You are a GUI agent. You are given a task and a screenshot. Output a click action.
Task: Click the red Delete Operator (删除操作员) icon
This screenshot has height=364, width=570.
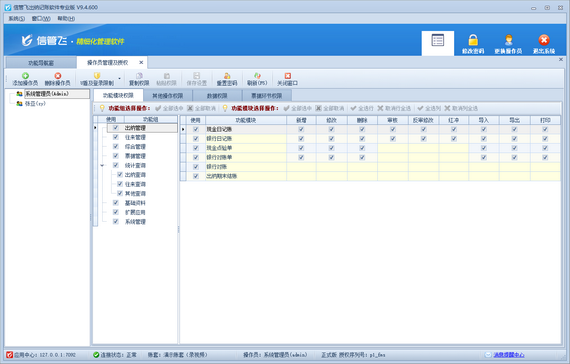click(x=57, y=76)
